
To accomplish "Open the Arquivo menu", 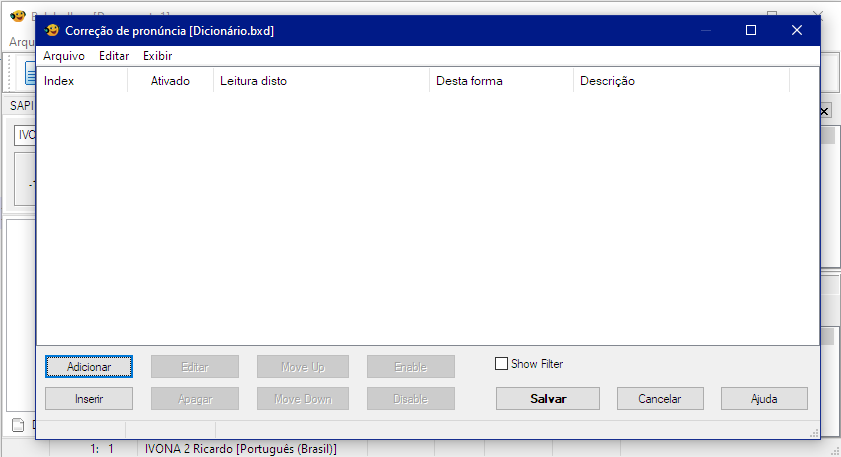I will coord(64,56).
